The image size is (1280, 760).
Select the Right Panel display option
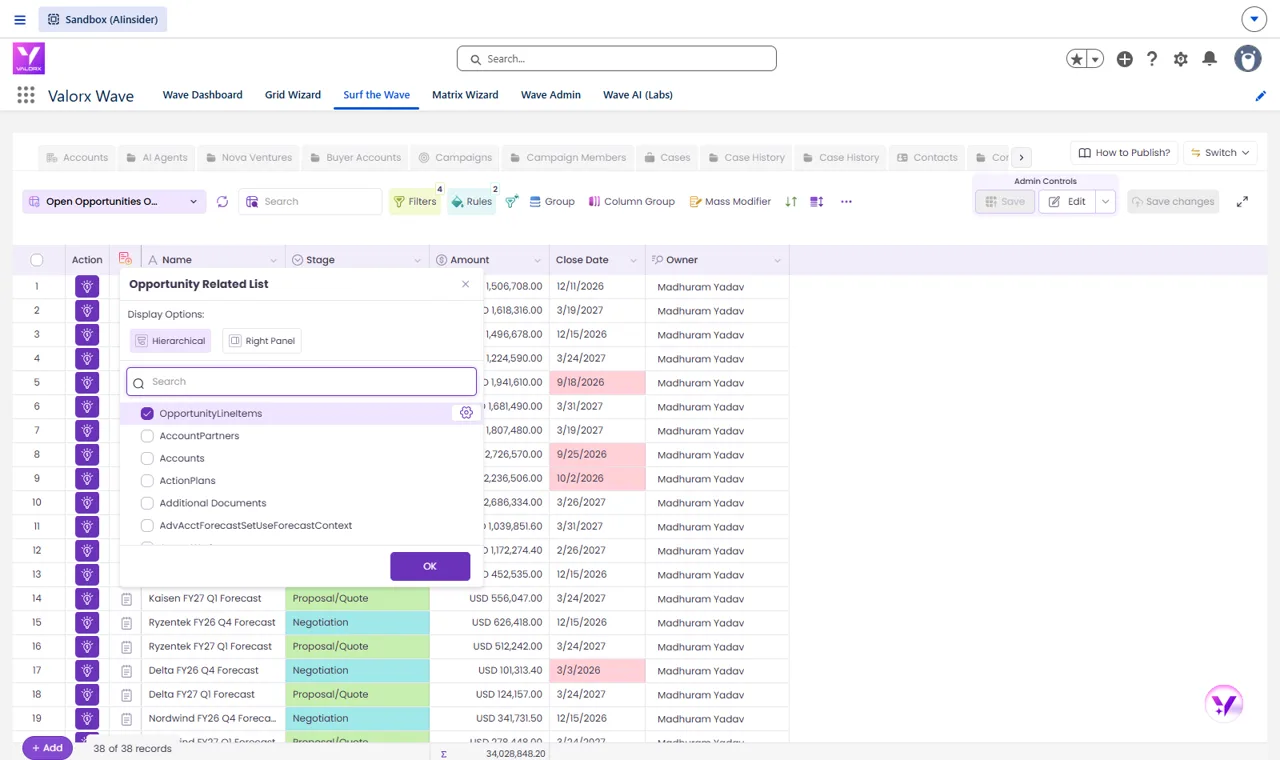(262, 341)
